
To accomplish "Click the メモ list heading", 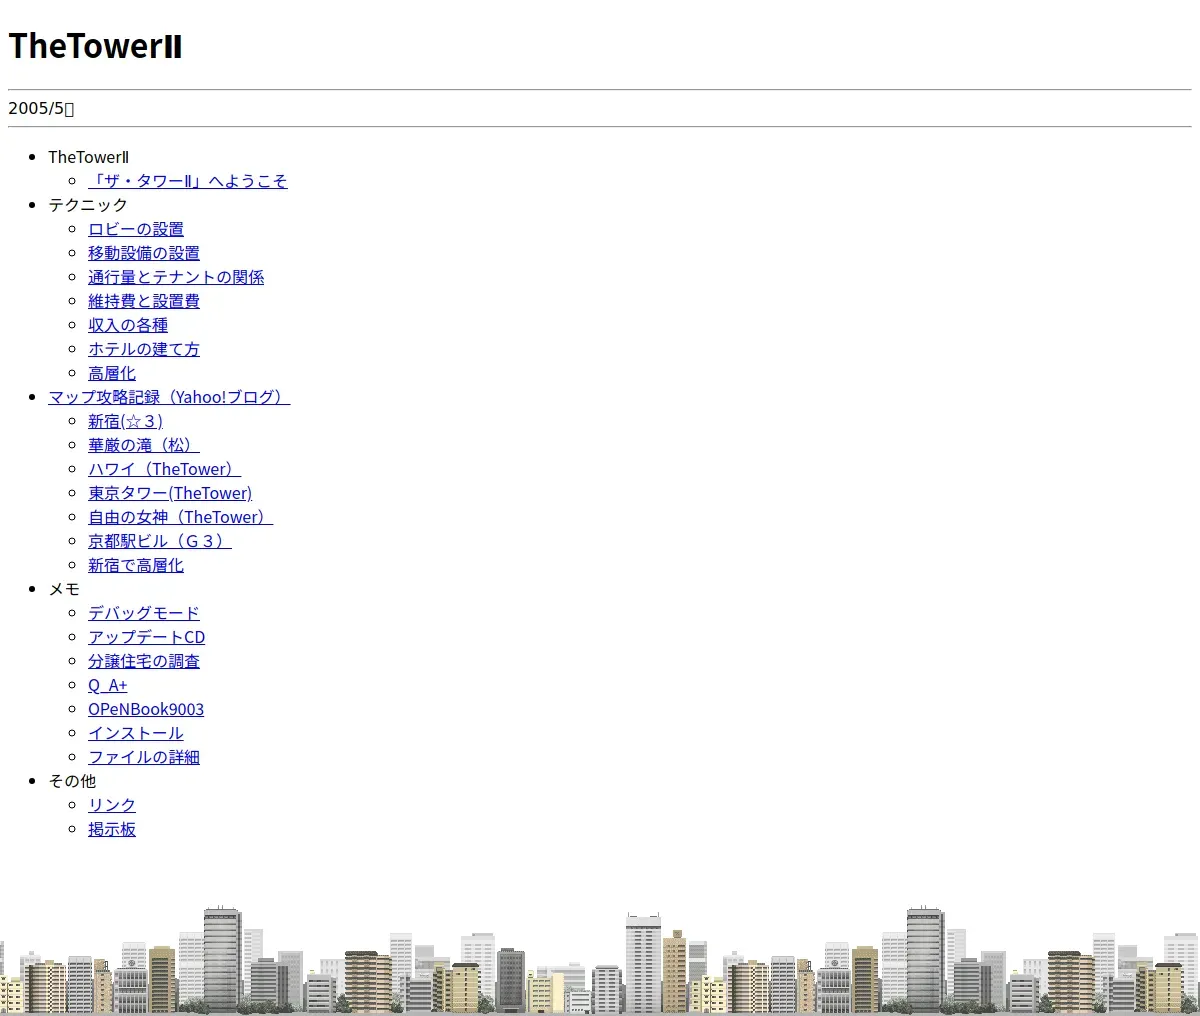I will coord(64,589).
